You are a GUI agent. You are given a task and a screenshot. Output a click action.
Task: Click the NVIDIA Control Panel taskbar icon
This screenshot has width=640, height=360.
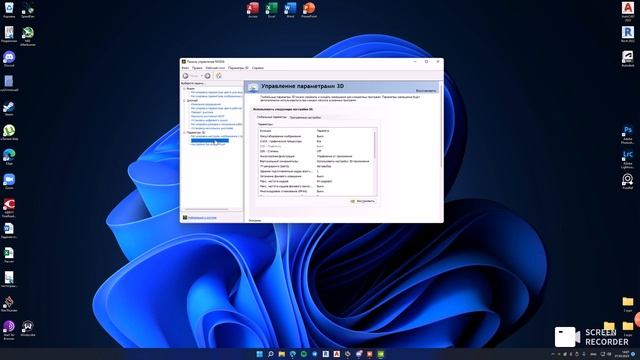[x=381, y=354]
